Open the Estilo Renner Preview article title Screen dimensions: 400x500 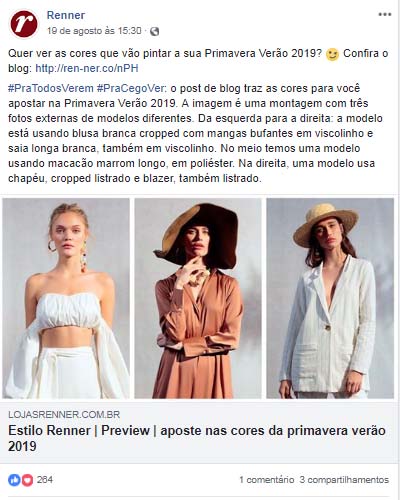click(197, 438)
